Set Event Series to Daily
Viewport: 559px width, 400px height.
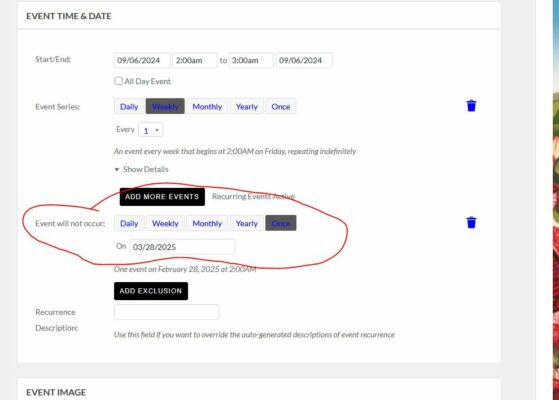click(129, 107)
